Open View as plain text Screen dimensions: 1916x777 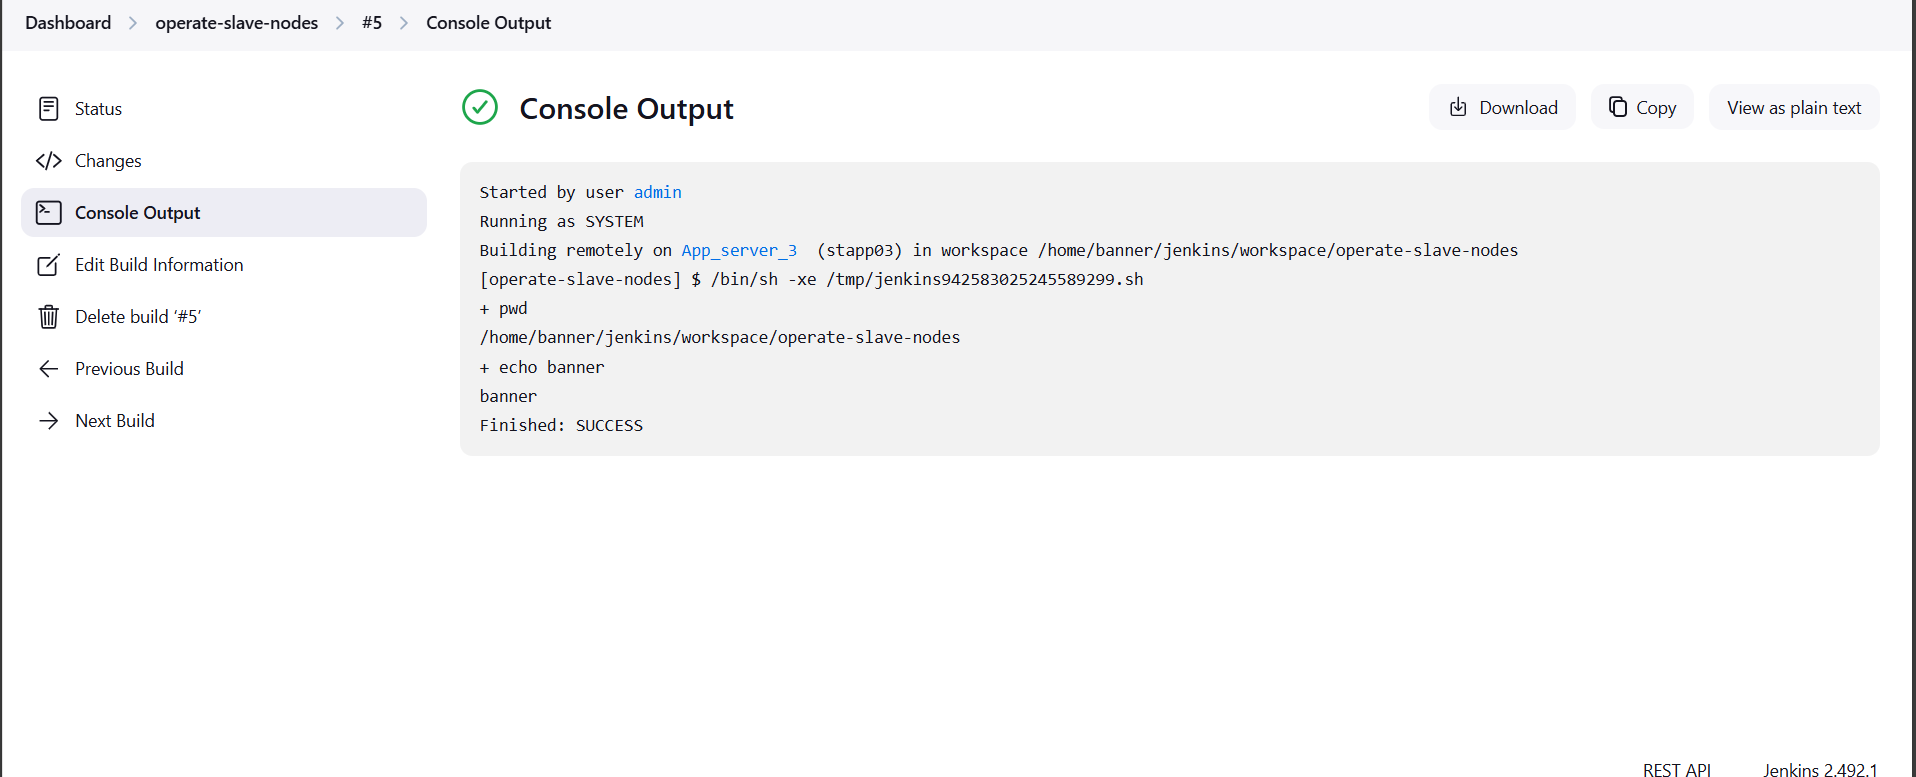pos(1793,108)
